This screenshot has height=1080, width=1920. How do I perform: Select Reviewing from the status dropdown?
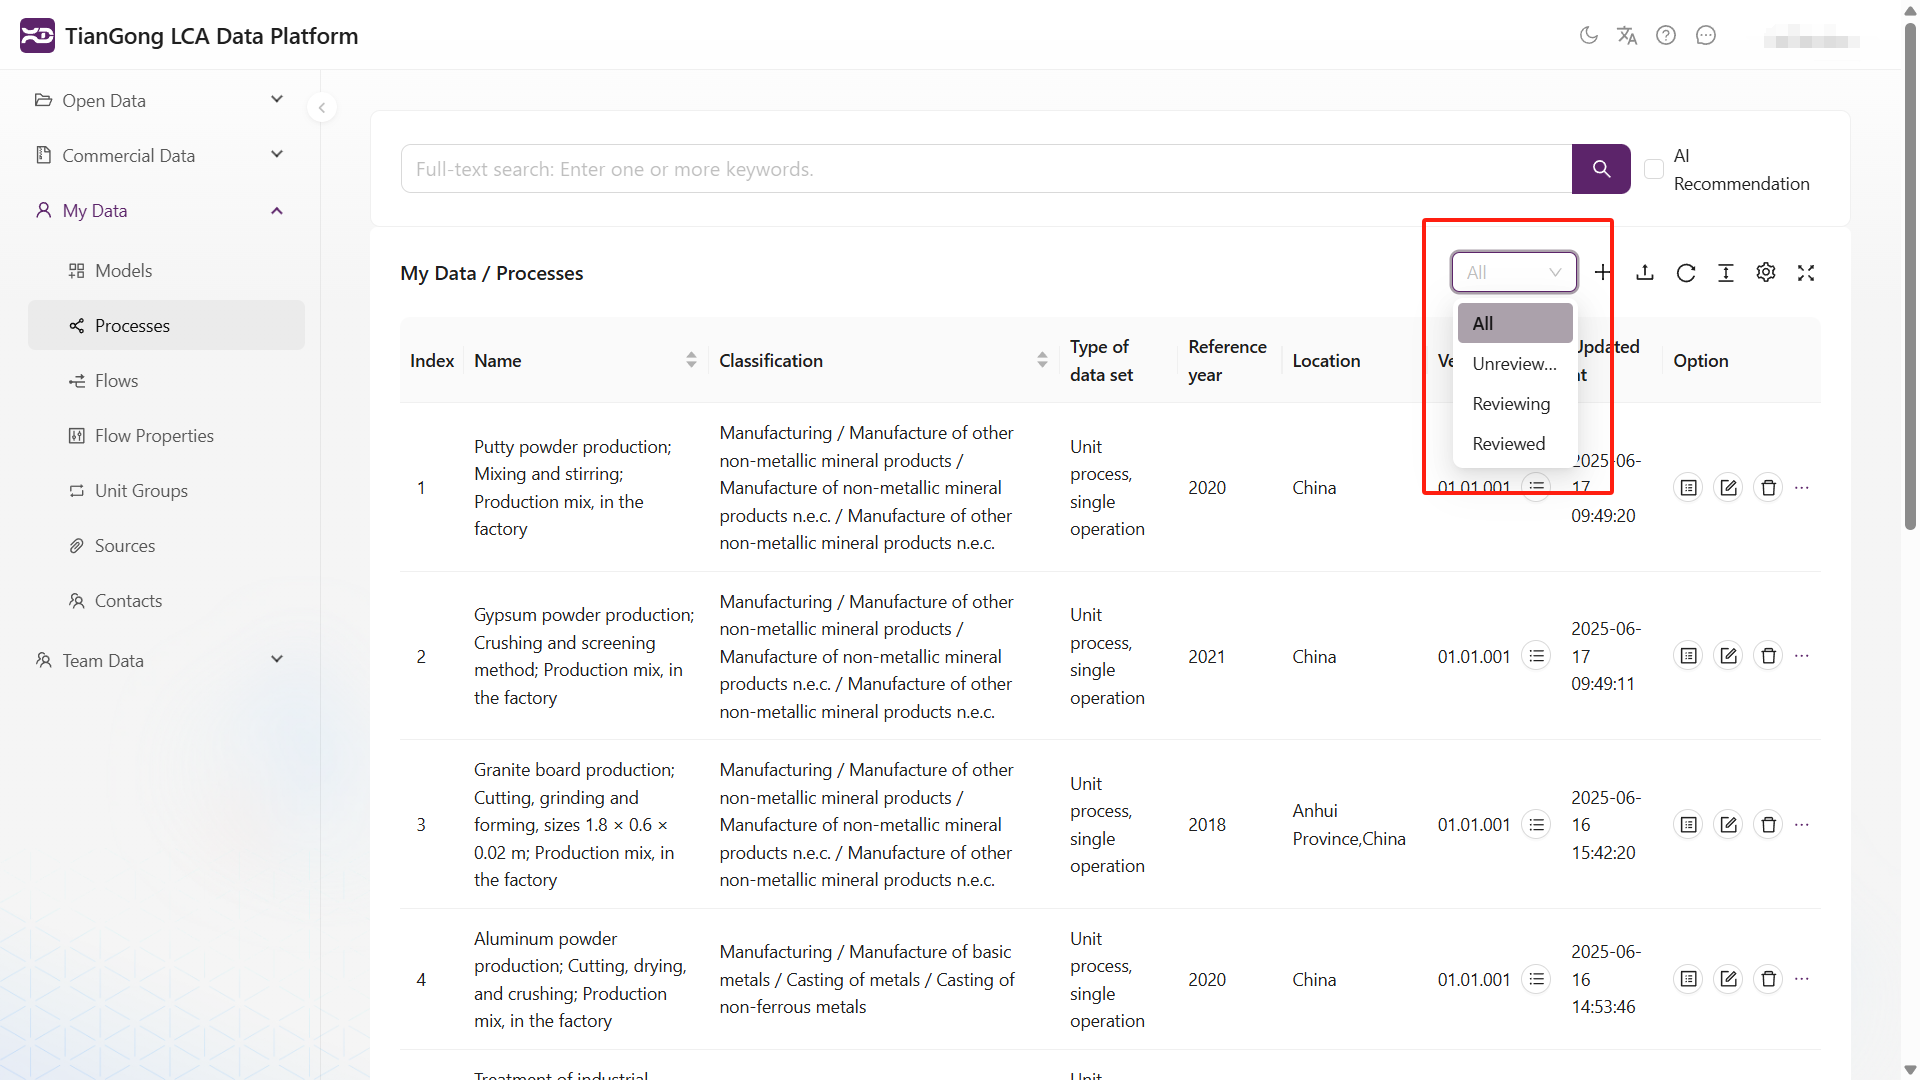coord(1511,404)
